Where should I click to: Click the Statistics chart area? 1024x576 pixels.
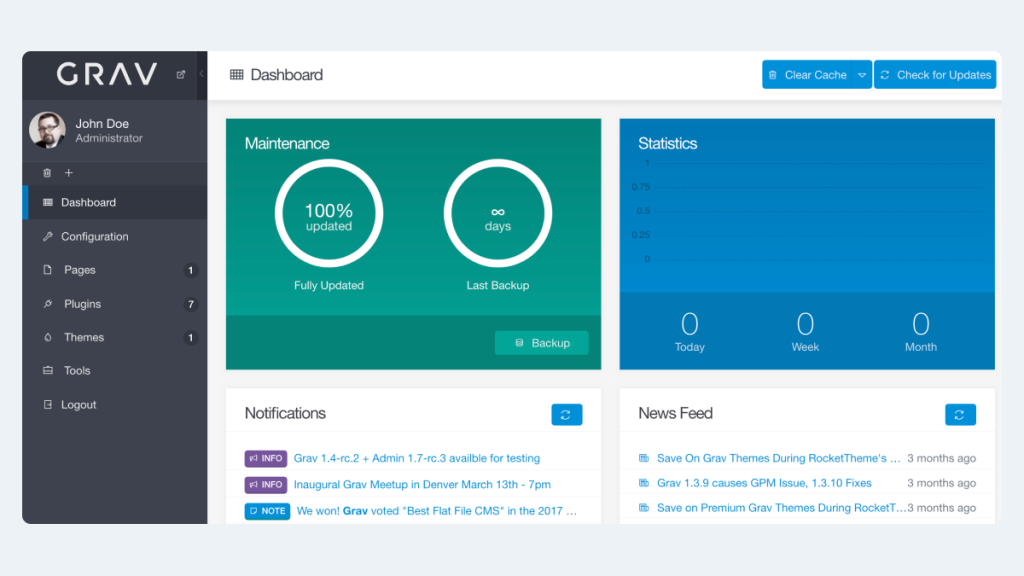coord(807,211)
